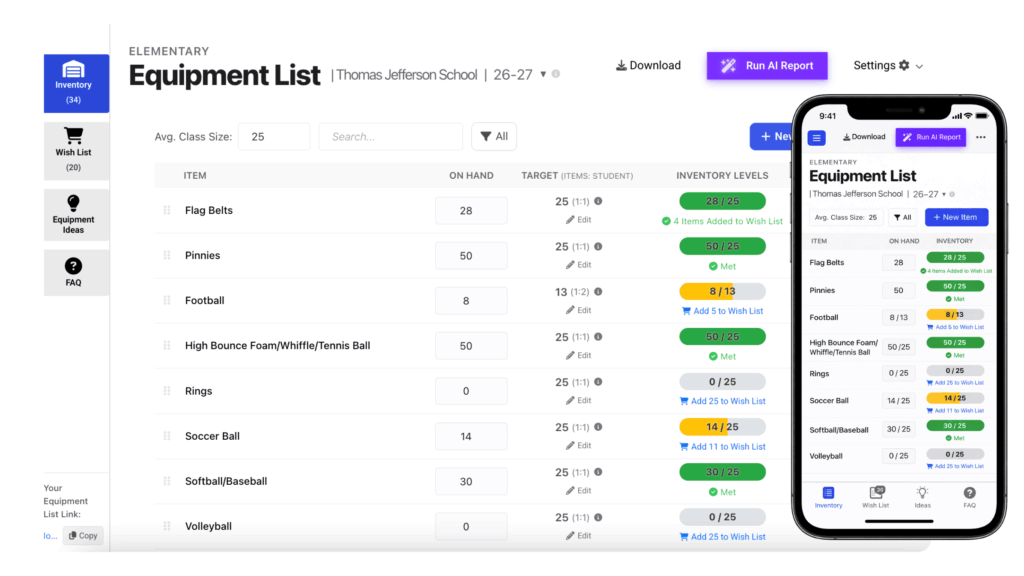Screen dimensions: 1024x576
Task: Tap Wish List tab in phone bottom bar
Action: coord(876,498)
